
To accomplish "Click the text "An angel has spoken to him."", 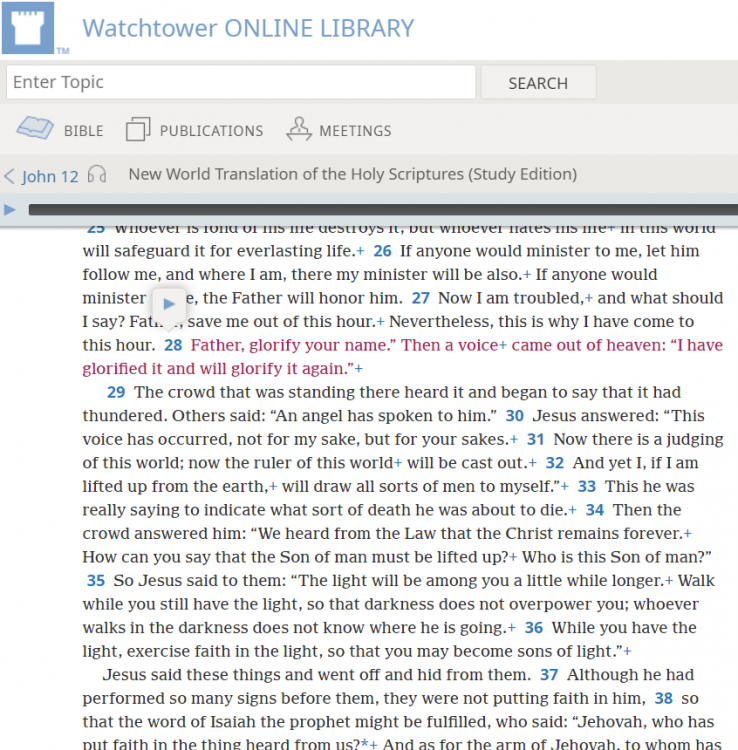I will point(384,416).
